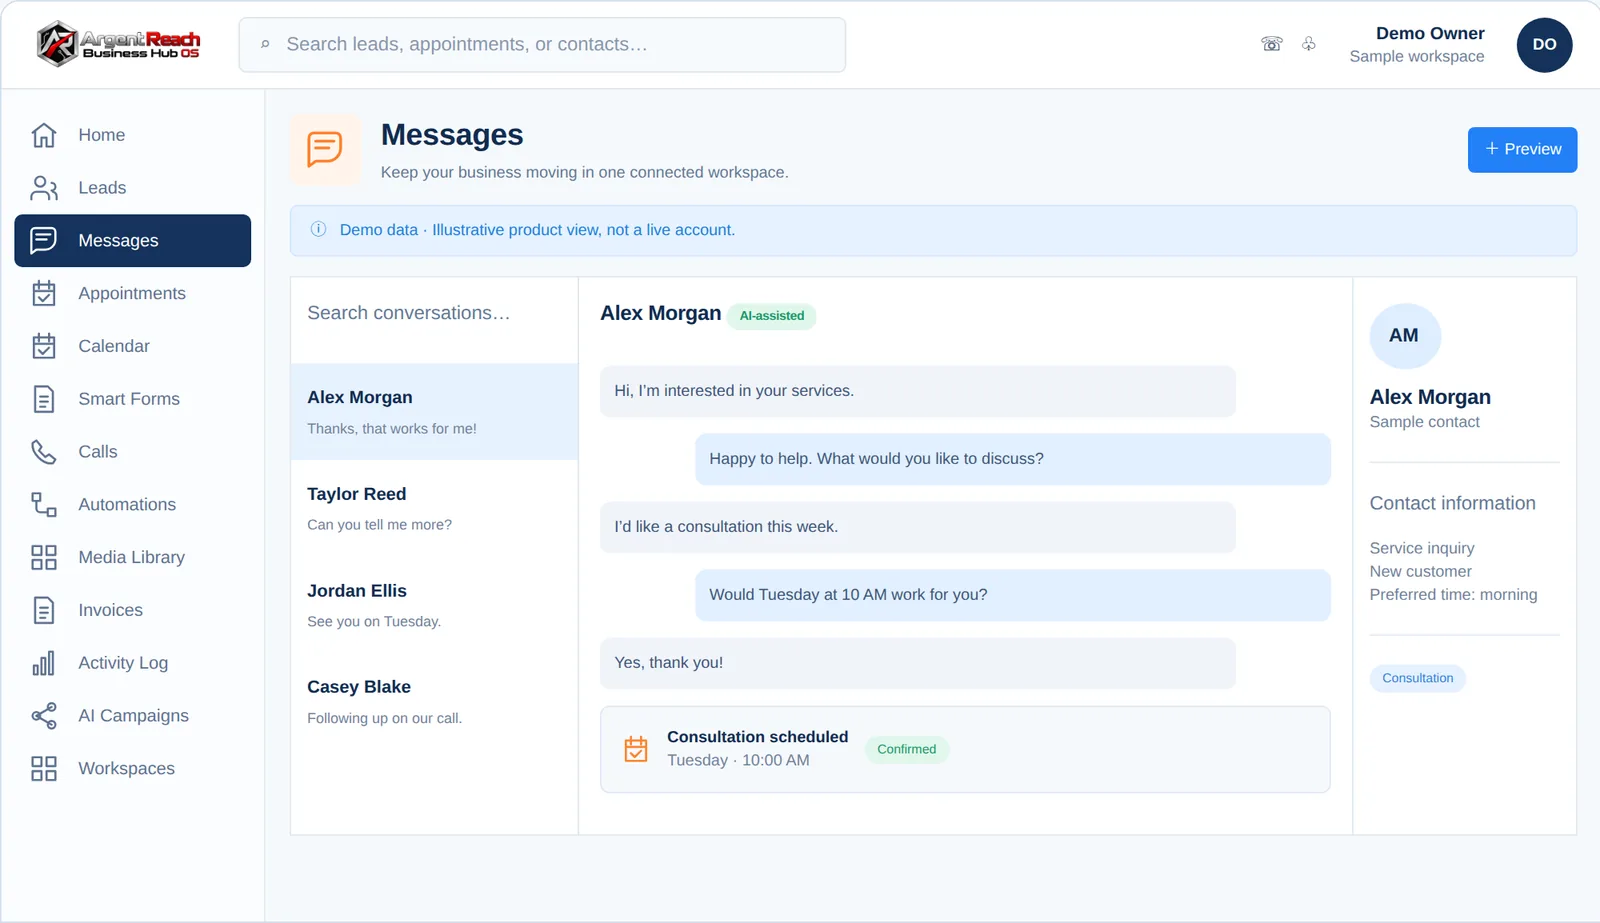Click the ArgentReach Business Hub OS logo
The height and width of the screenshot is (923, 1600).
[119, 44]
